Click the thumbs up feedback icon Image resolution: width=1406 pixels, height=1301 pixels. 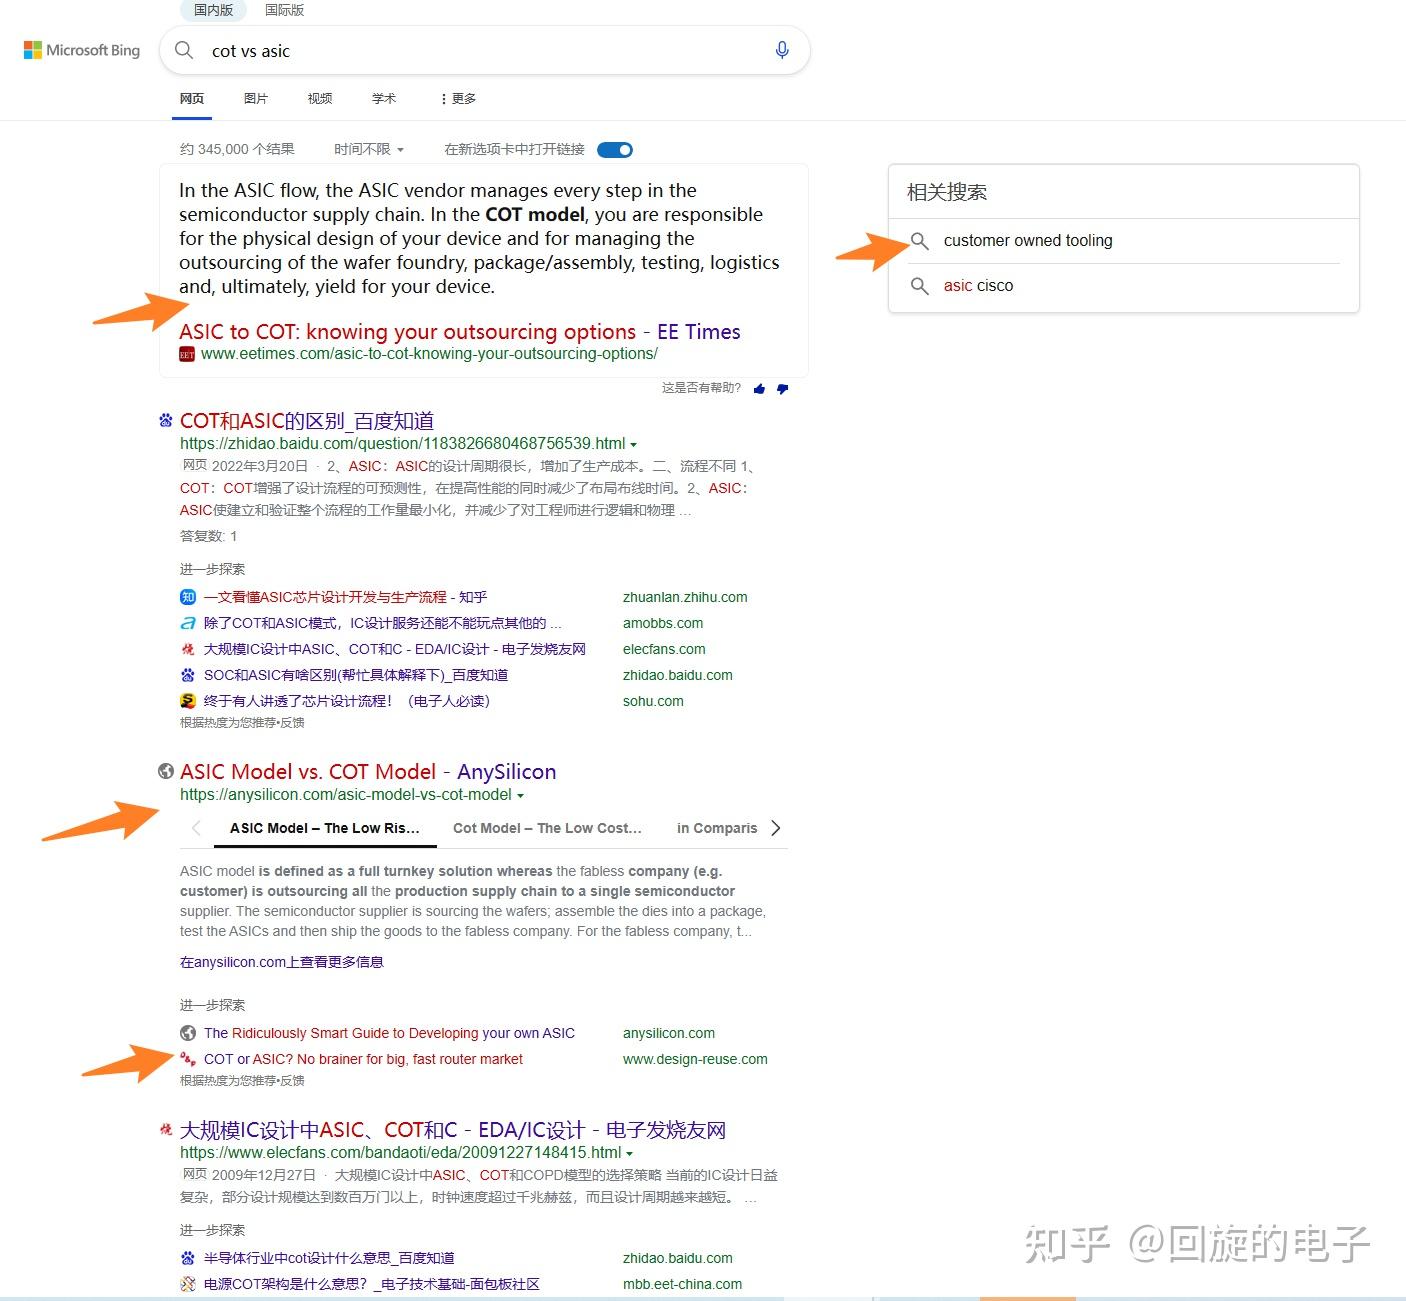click(759, 389)
